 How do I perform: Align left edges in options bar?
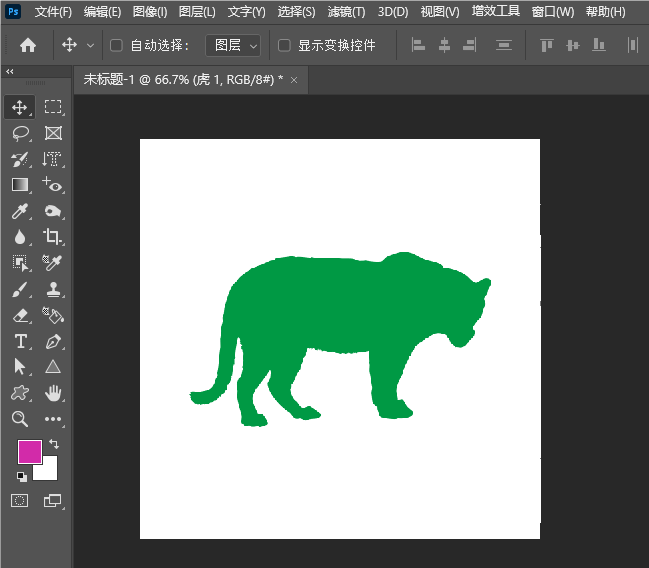pos(418,45)
